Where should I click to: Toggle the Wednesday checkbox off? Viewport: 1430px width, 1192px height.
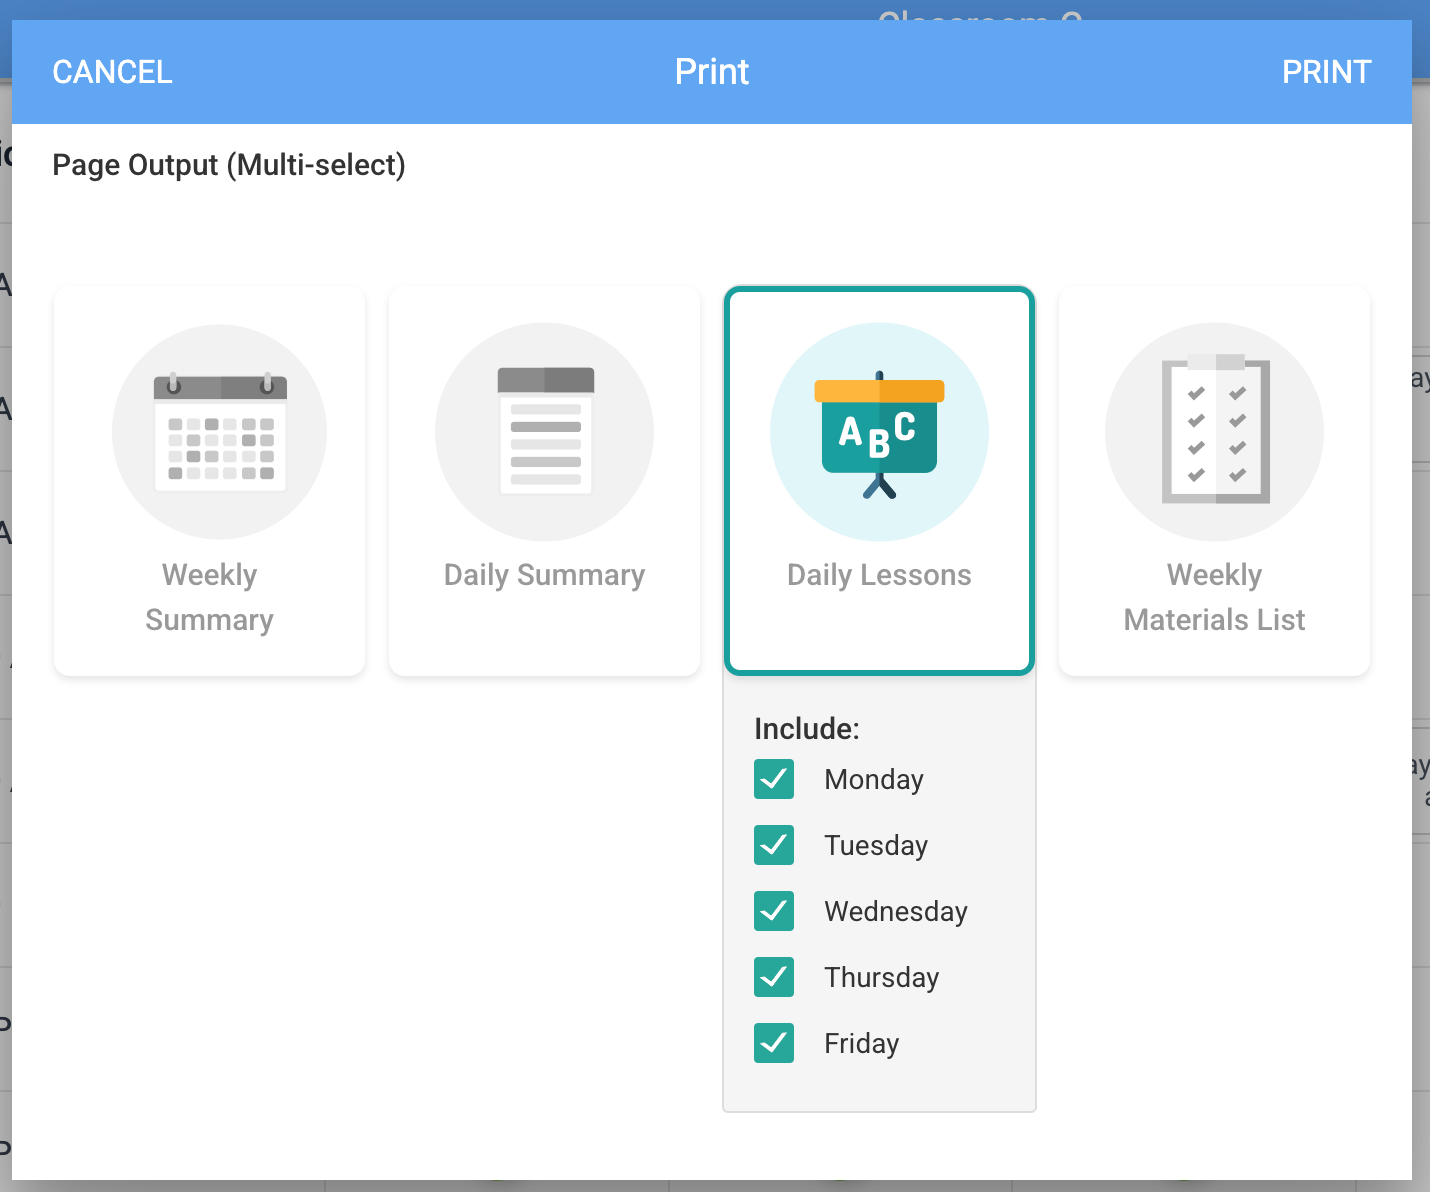pyautogui.click(x=774, y=911)
